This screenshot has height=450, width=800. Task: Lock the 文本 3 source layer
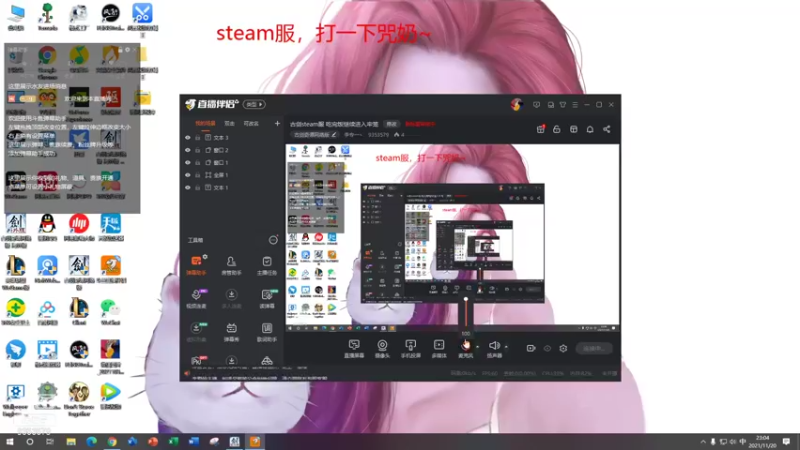coord(197,138)
